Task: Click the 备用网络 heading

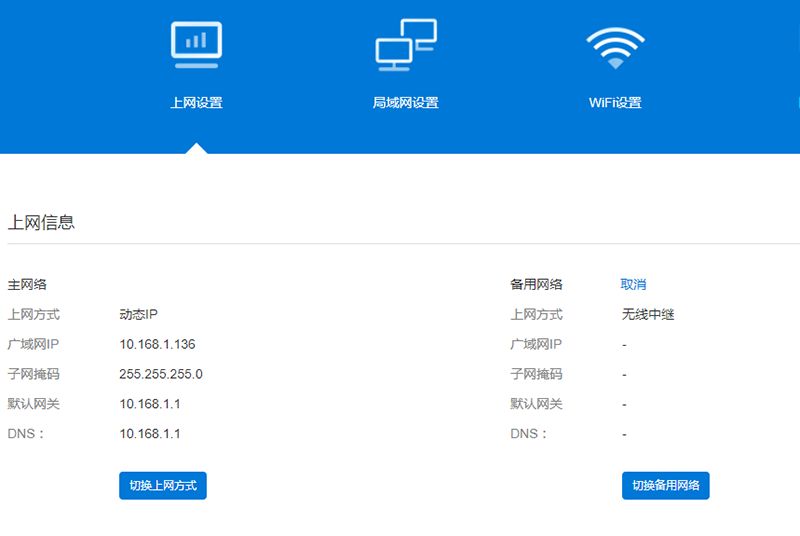Action: point(536,285)
